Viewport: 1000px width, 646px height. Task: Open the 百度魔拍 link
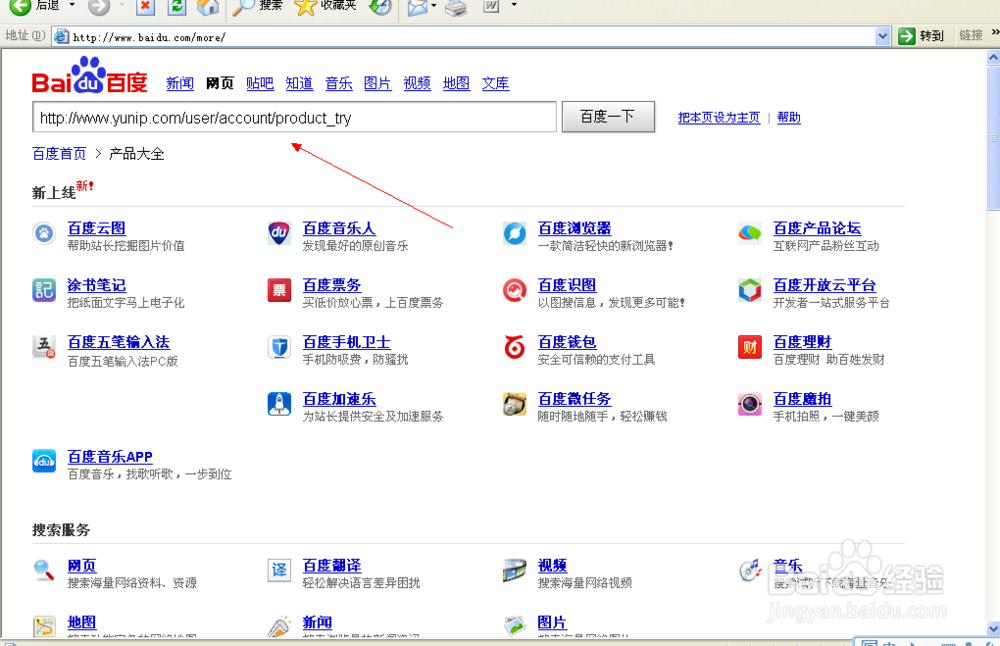[x=802, y=399]
